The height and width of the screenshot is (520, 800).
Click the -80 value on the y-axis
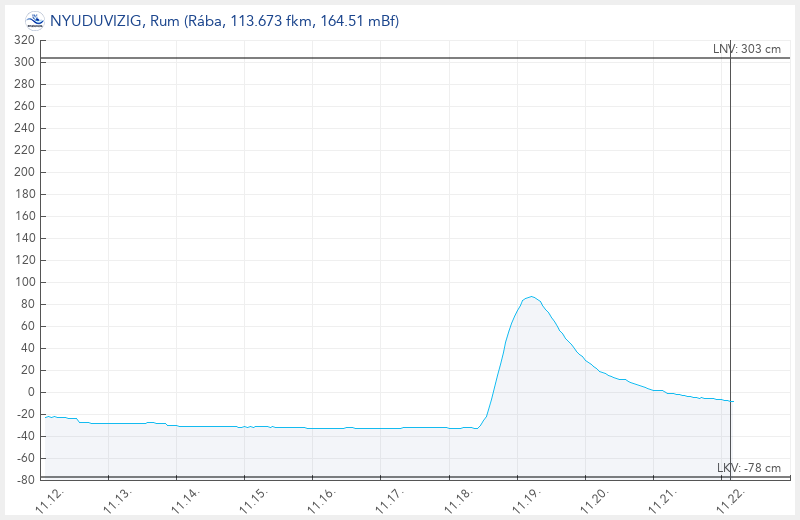click(24, 480)
